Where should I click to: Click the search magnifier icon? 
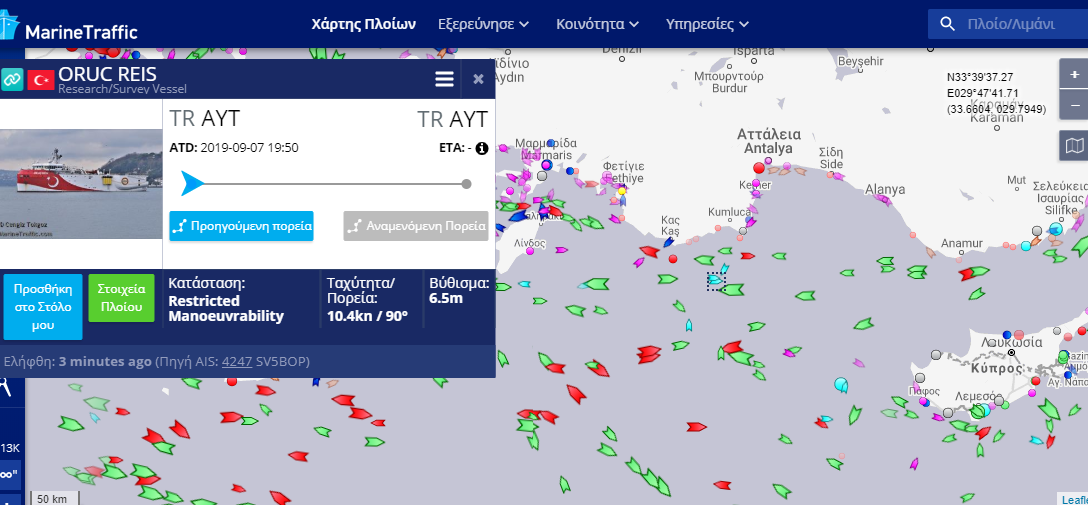tap(947, 24)
